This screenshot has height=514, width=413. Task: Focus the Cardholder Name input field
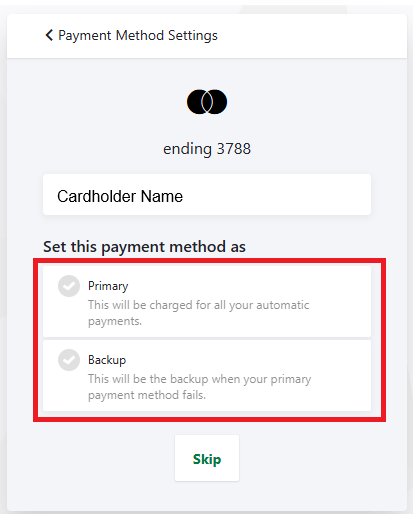(x=207, y=195)
